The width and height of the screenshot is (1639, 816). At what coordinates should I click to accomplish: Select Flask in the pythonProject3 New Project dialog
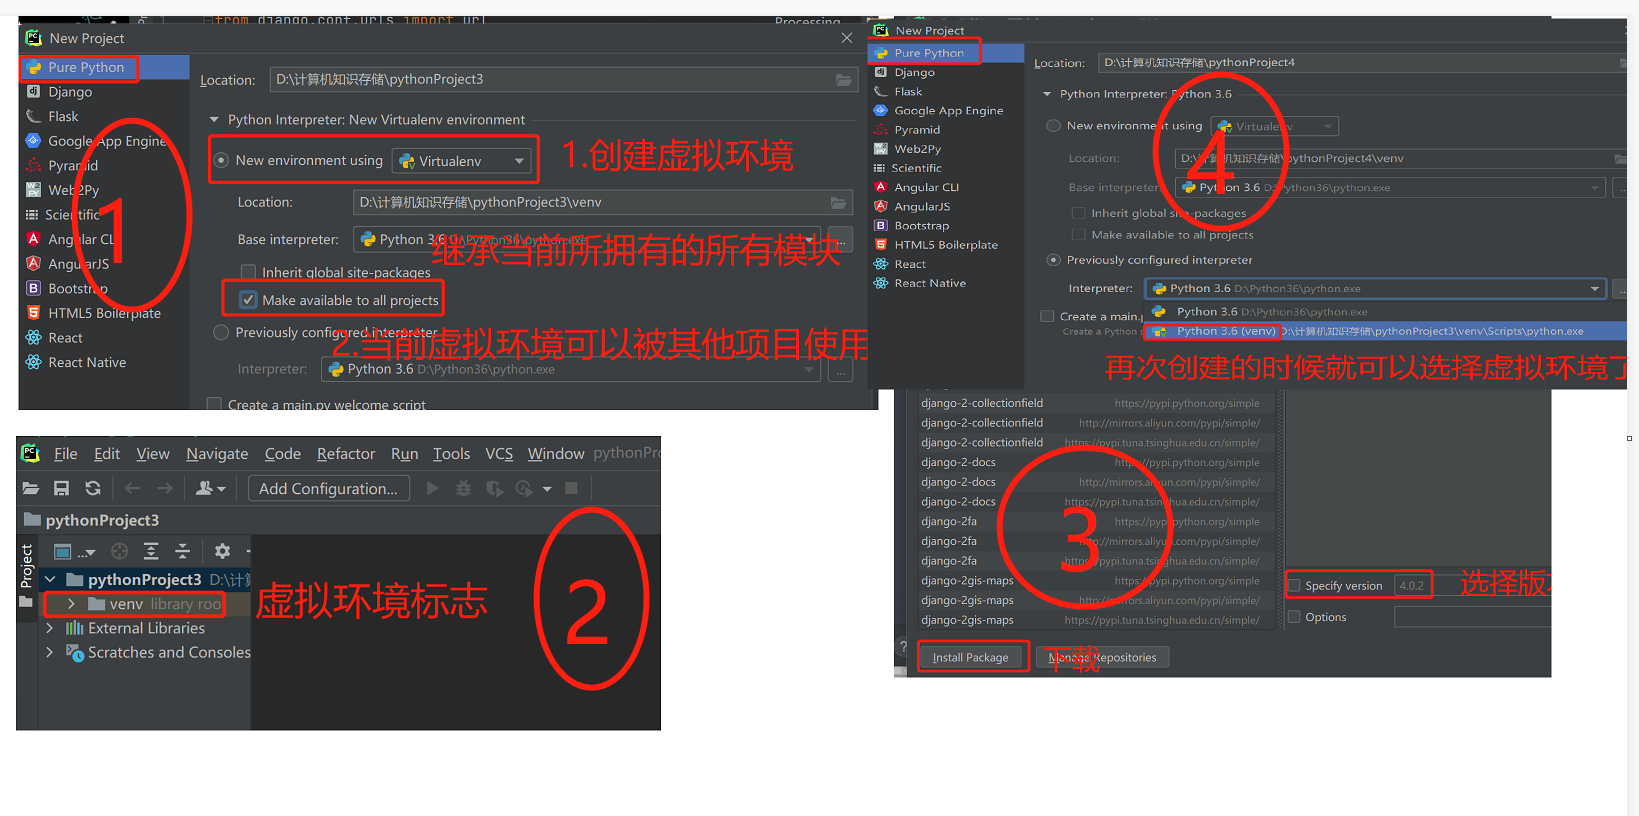point(63,116)
